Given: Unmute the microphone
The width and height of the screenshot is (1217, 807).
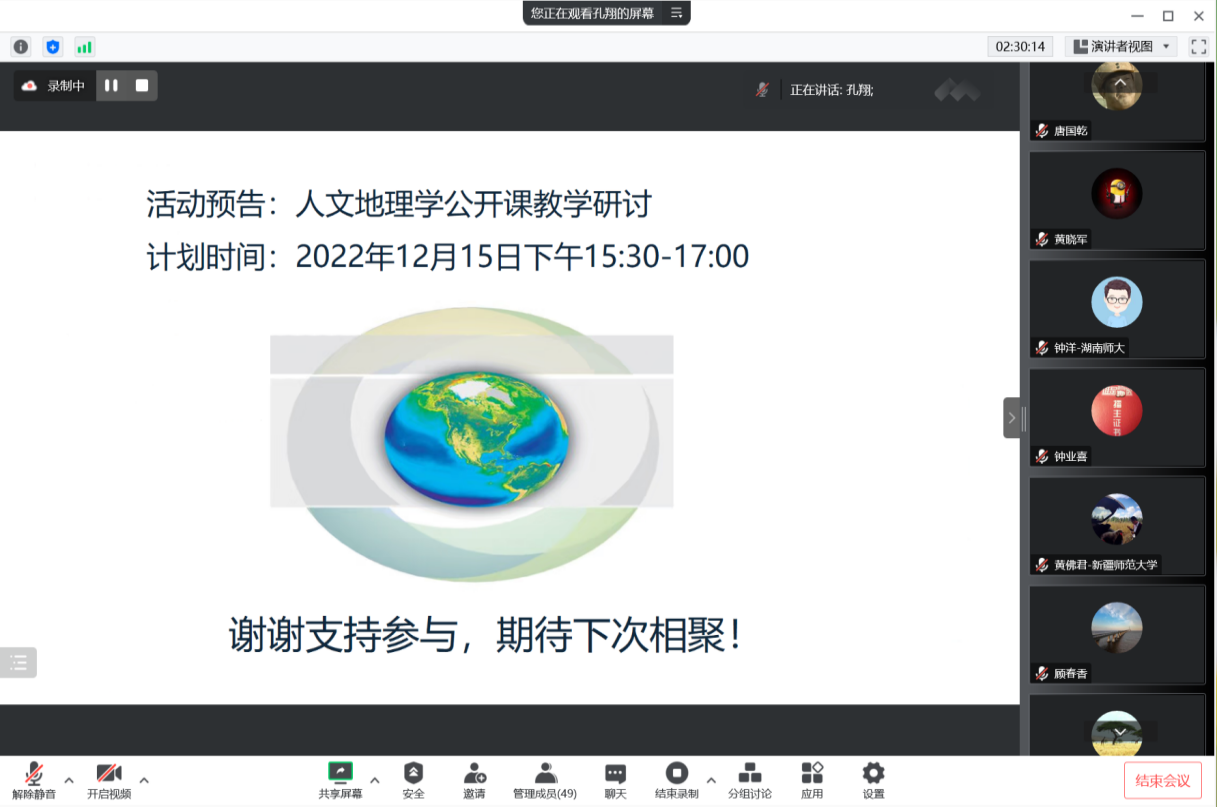Looking at the screenshot, I should pos(34,779).
